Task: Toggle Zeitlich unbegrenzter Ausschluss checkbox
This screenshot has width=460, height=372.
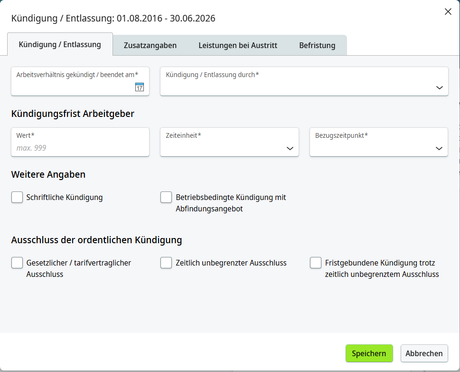Action: click(x=166, y=263)
